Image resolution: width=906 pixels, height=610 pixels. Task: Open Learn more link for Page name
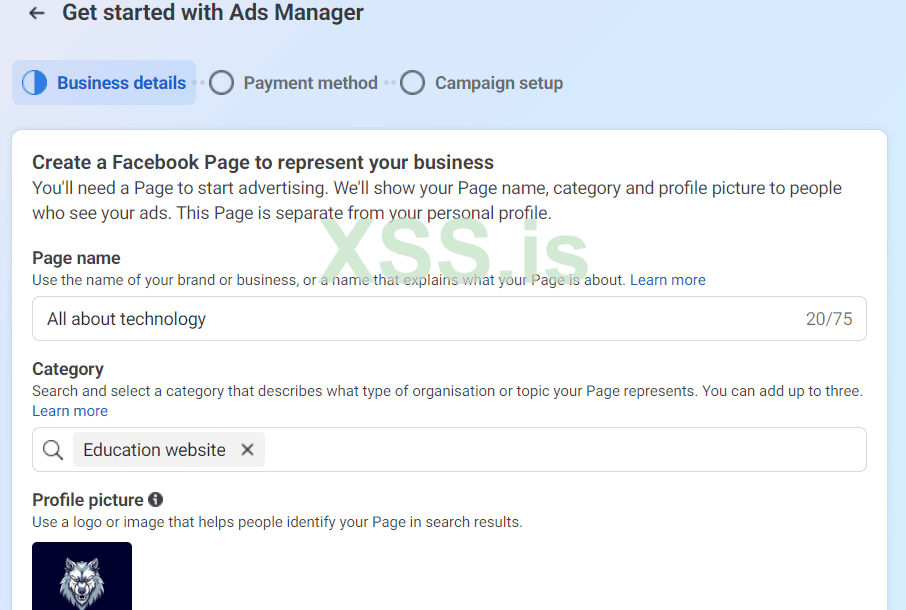coord(668,280)
